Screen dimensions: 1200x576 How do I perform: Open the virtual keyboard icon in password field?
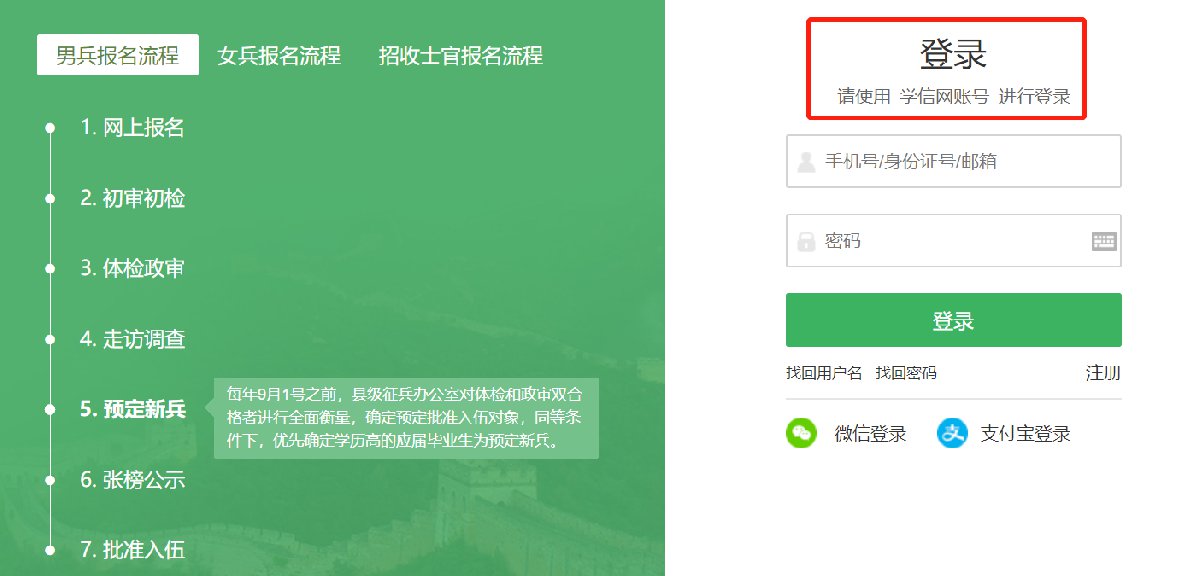coord(1103,241)
